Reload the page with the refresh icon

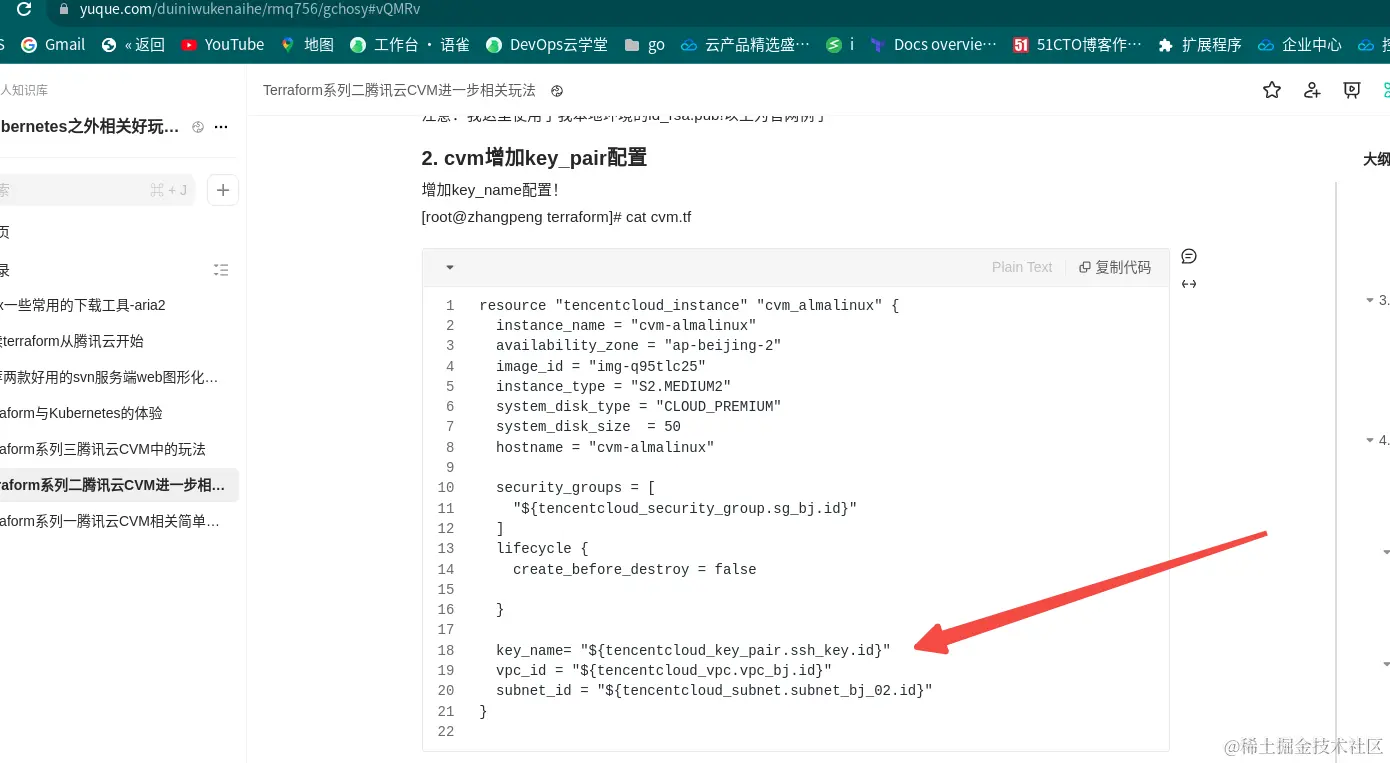[x=23, y=9]
